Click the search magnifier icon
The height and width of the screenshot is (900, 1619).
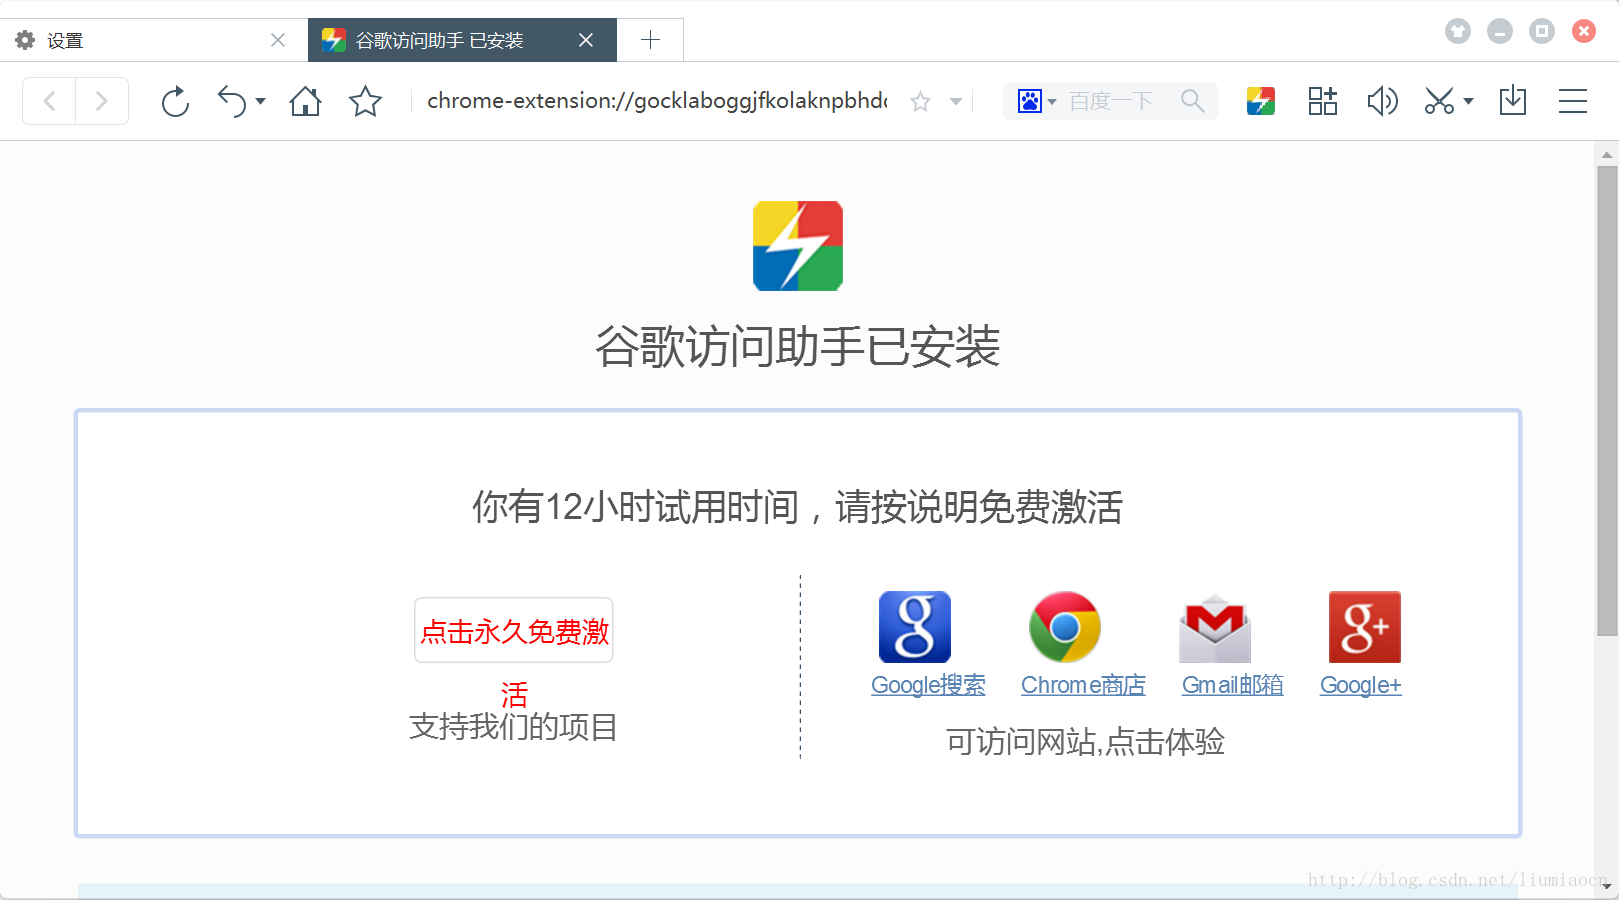pyautogui.click(x=1192, y=101)
